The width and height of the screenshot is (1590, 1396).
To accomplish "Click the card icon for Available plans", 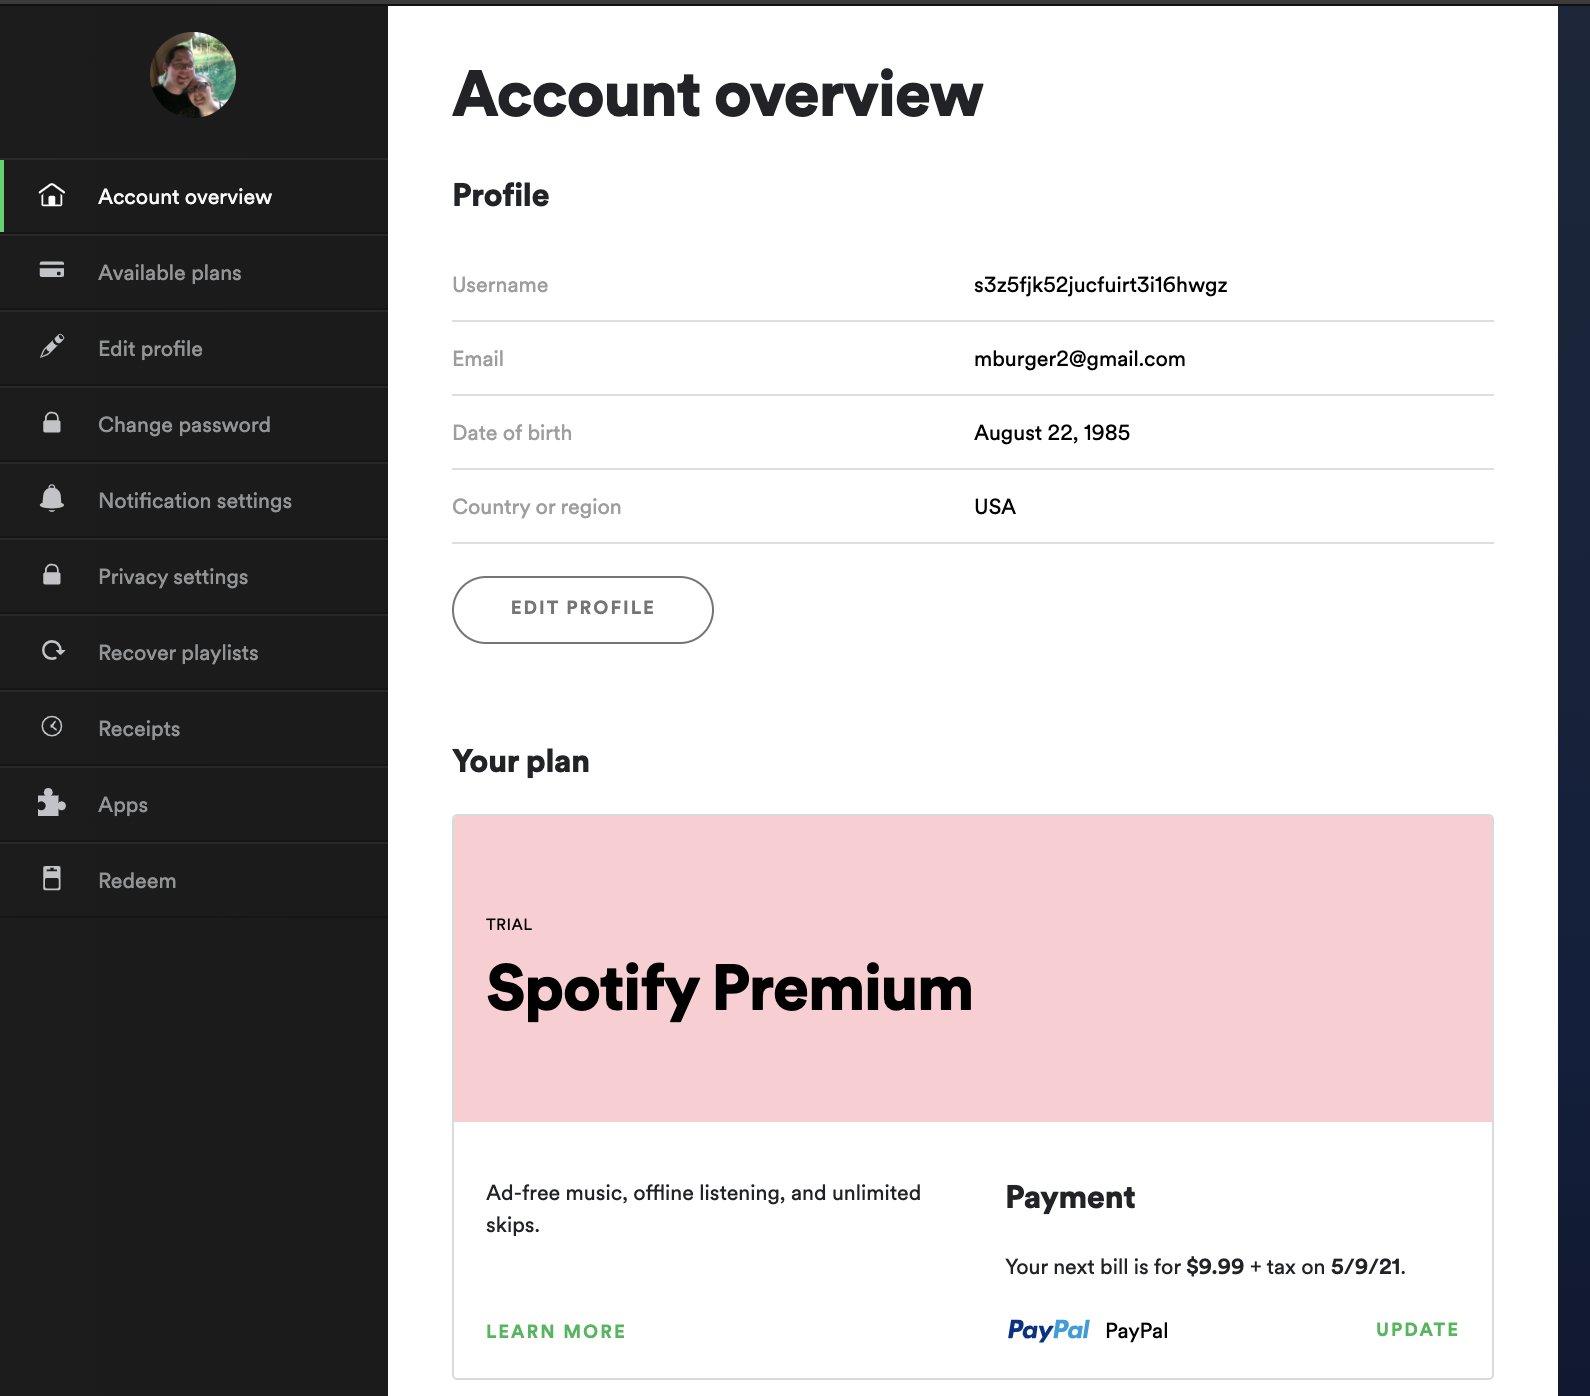I will coord(52,270).
